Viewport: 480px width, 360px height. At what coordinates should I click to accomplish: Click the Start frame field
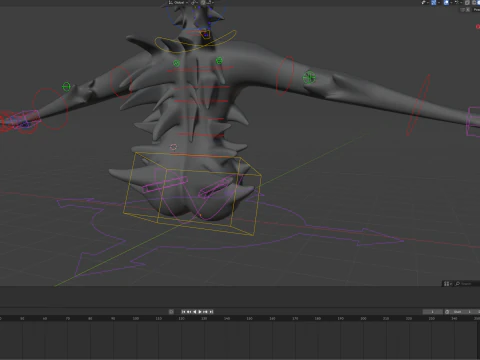(x=463, y=312)
